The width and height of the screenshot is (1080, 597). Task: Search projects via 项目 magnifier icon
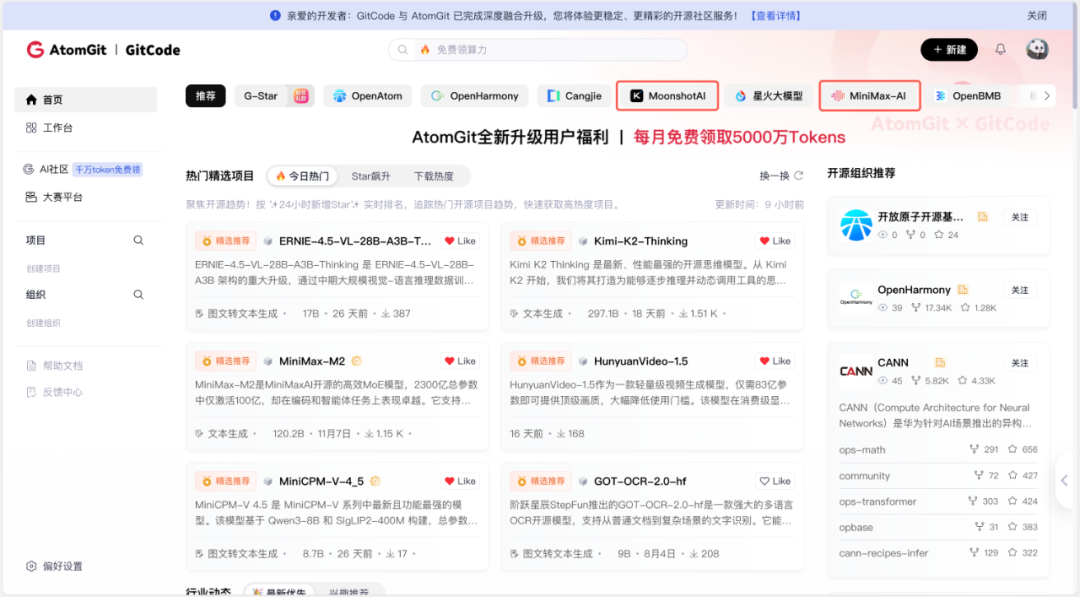(138, 240)
